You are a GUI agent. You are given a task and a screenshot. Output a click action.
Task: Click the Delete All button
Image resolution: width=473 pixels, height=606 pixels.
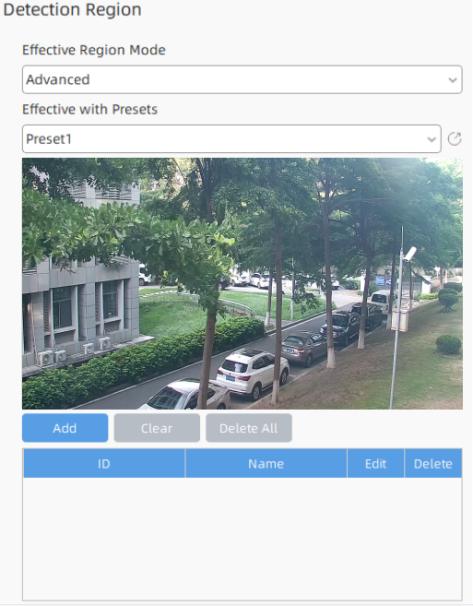(248, 428)
